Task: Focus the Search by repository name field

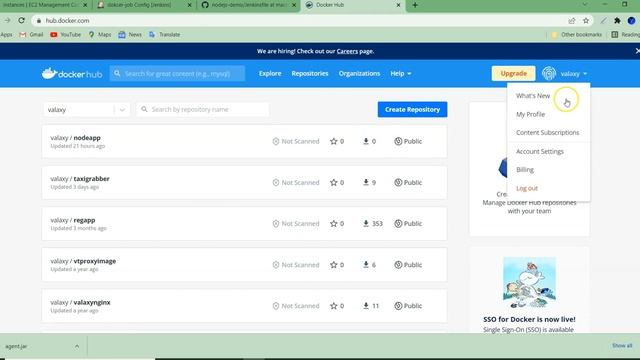Action: pyautogui.click(x=202, y=109)
